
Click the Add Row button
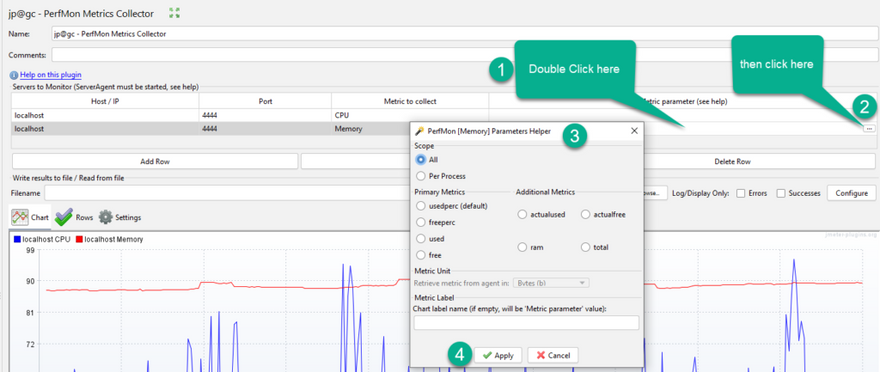[154, 162]
